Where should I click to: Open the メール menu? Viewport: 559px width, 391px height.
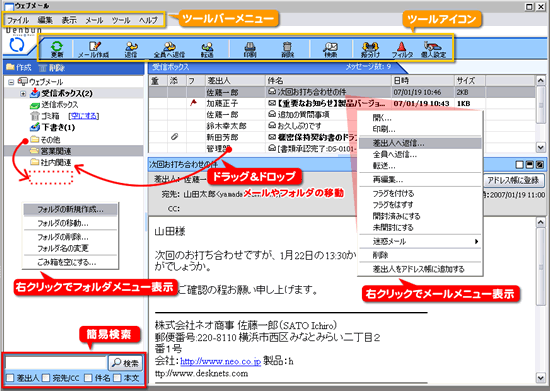click(x=94, y=20)
